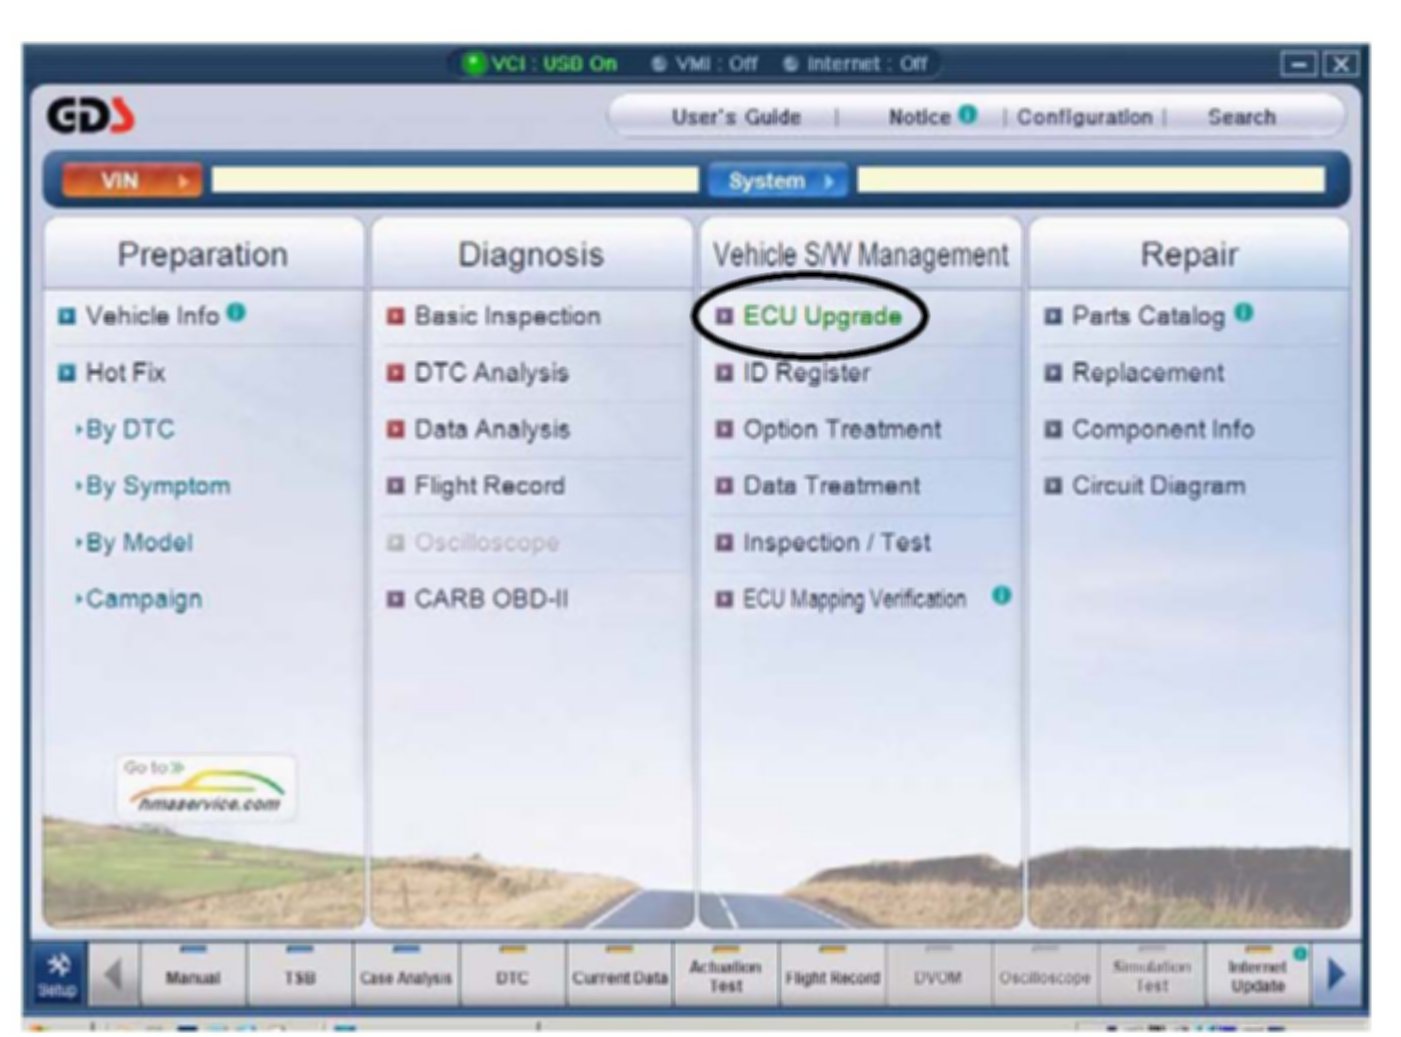Expand the By DTC hot fix item
The height and width of the screenshot is (1037, 1401).
[x=129, y=430]
